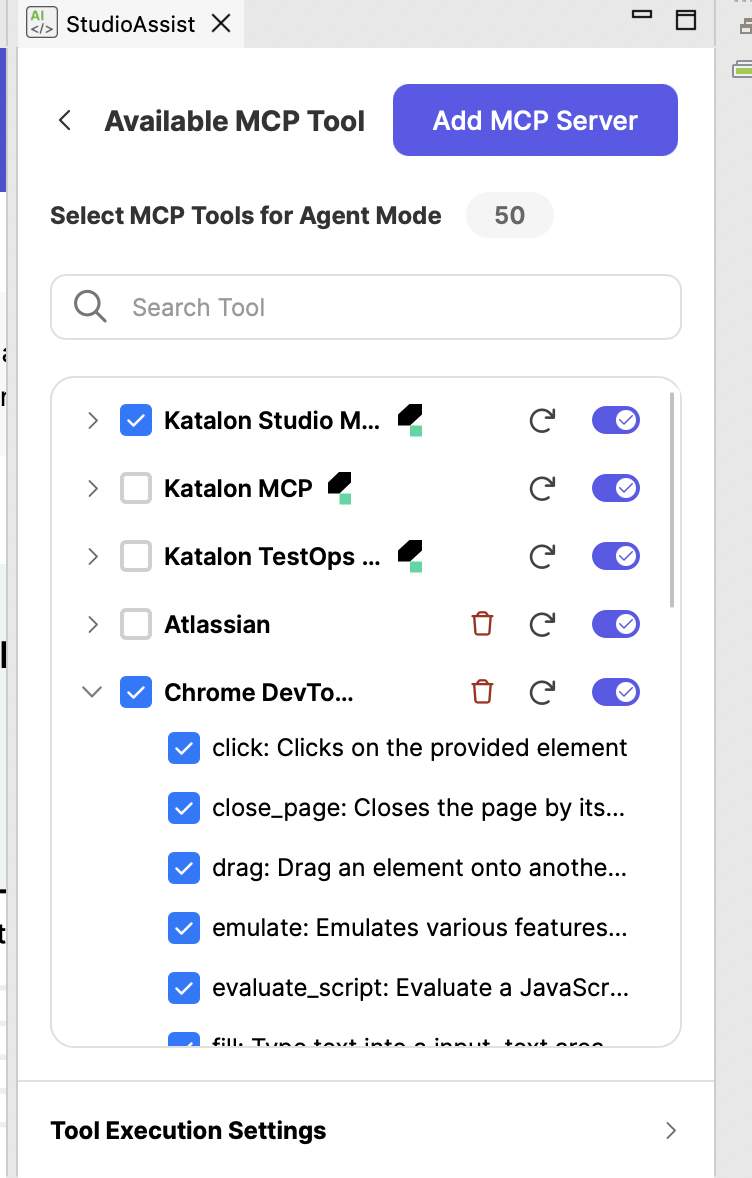Image resolution: width=752 pixels, height=1178 pixels.
Task: Click 'drag: Drag an element onto anothe...' text
Action: [x=419, y=868]
